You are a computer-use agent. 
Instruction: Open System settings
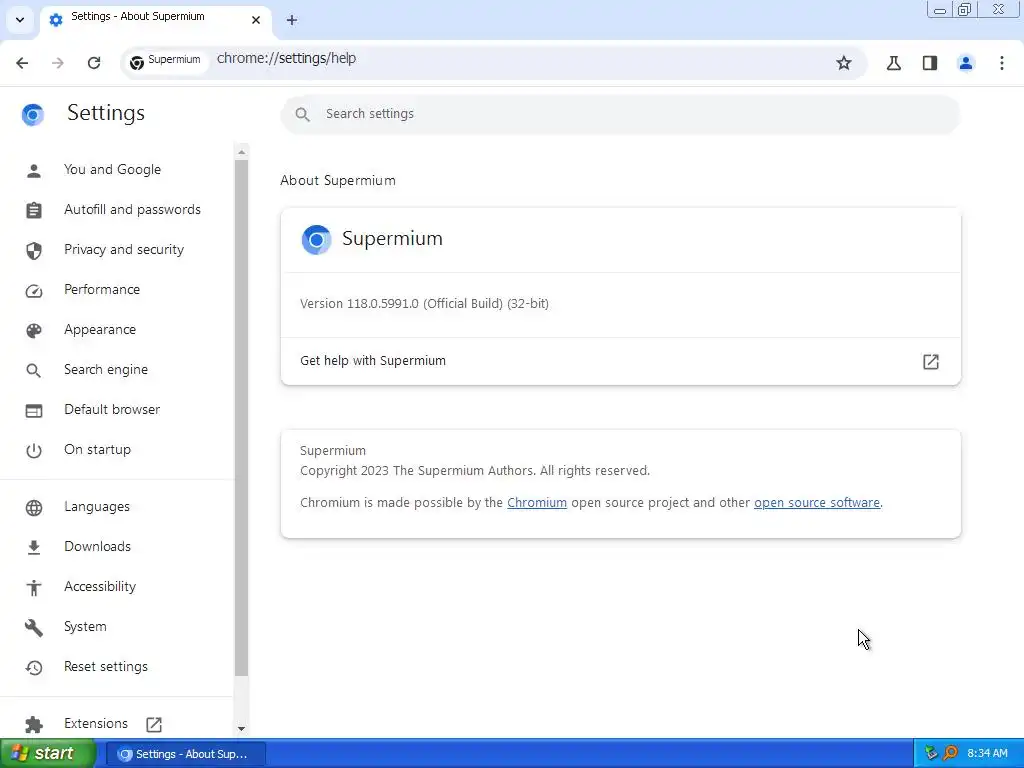[85, 626]
